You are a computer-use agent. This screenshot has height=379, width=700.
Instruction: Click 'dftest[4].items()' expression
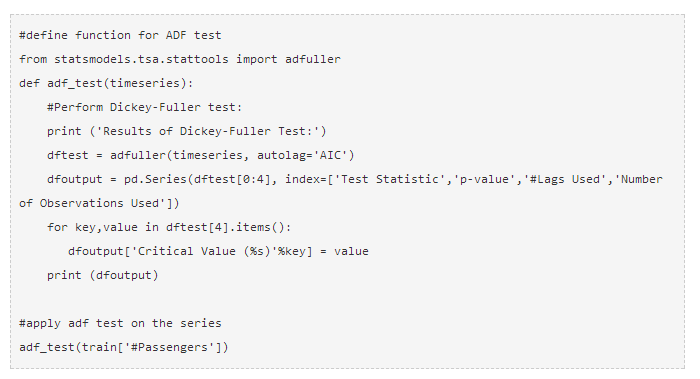click(225, 227)
